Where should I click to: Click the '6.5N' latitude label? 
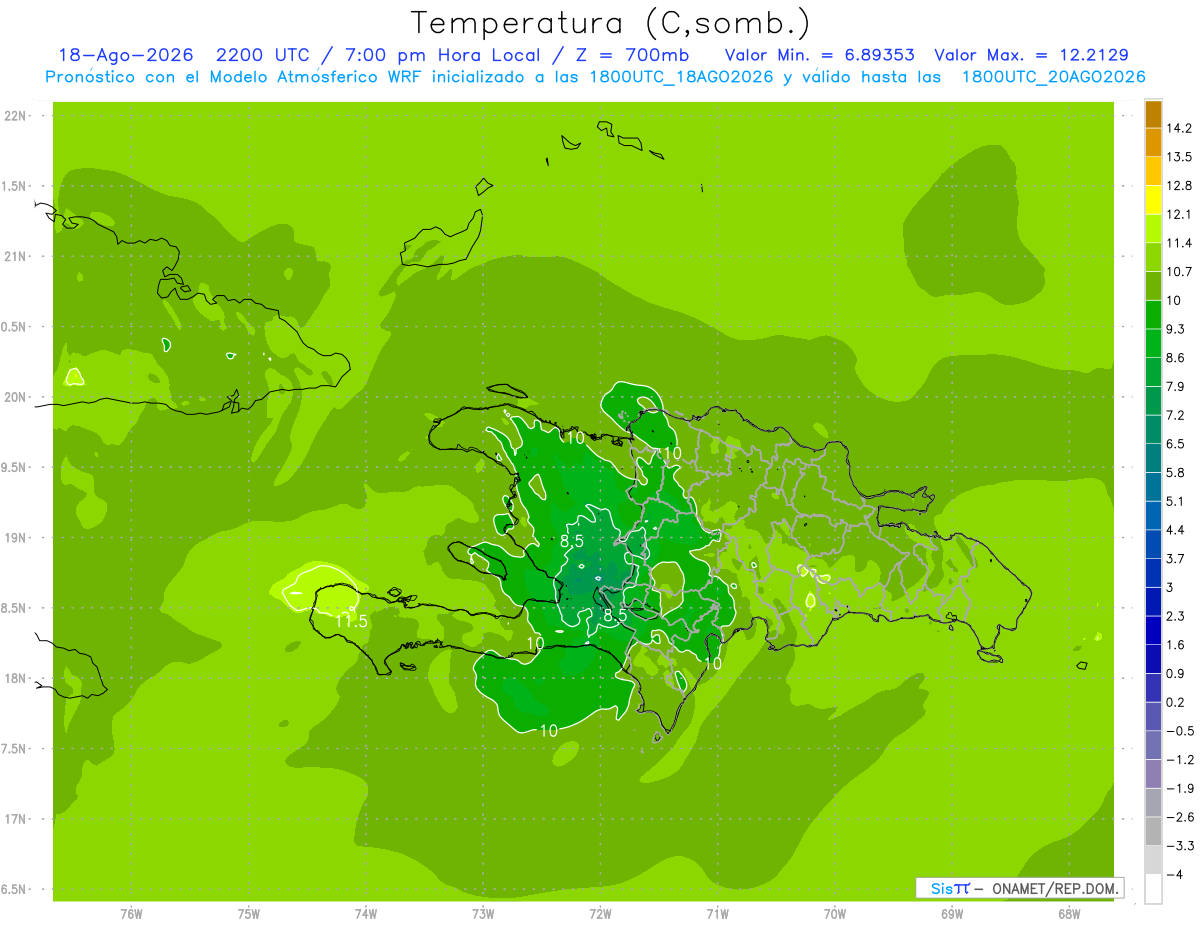coord(14,889)
